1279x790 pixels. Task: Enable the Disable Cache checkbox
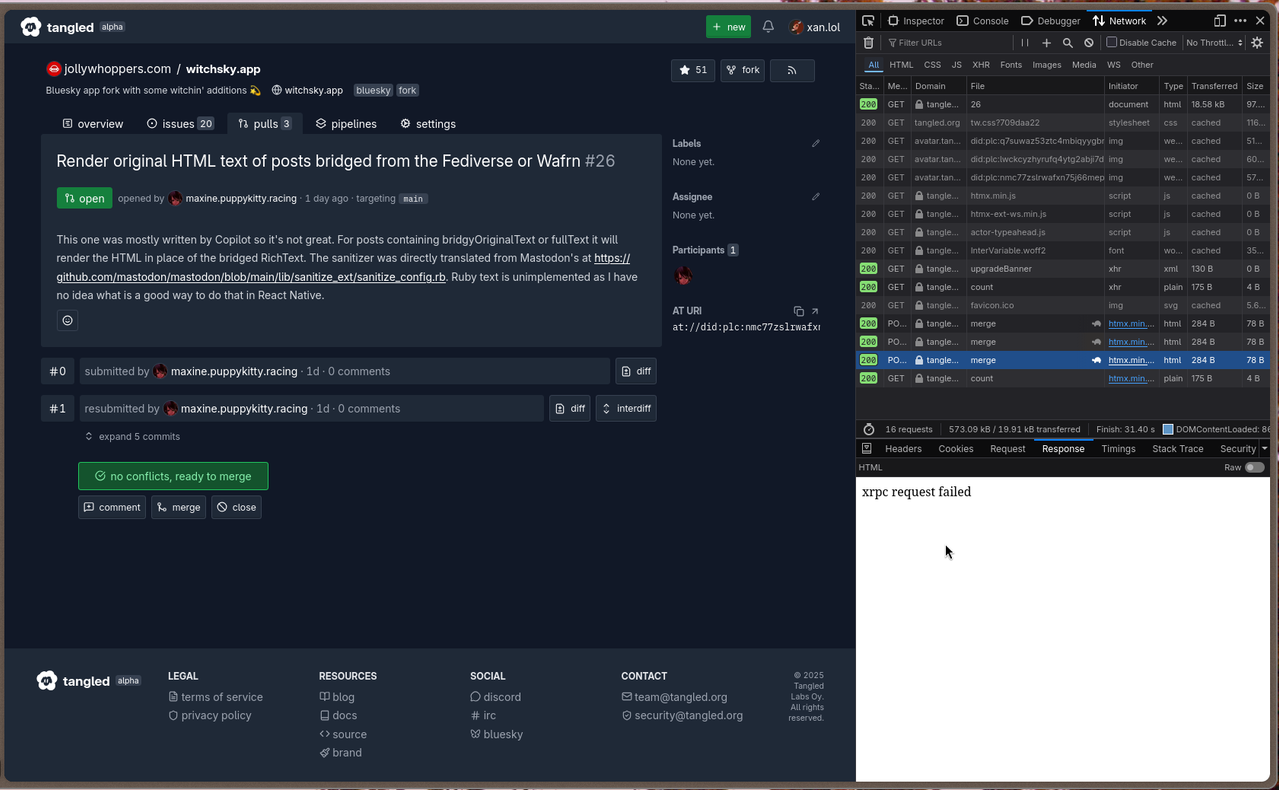pyautogui.click(x=1110, y=42)
